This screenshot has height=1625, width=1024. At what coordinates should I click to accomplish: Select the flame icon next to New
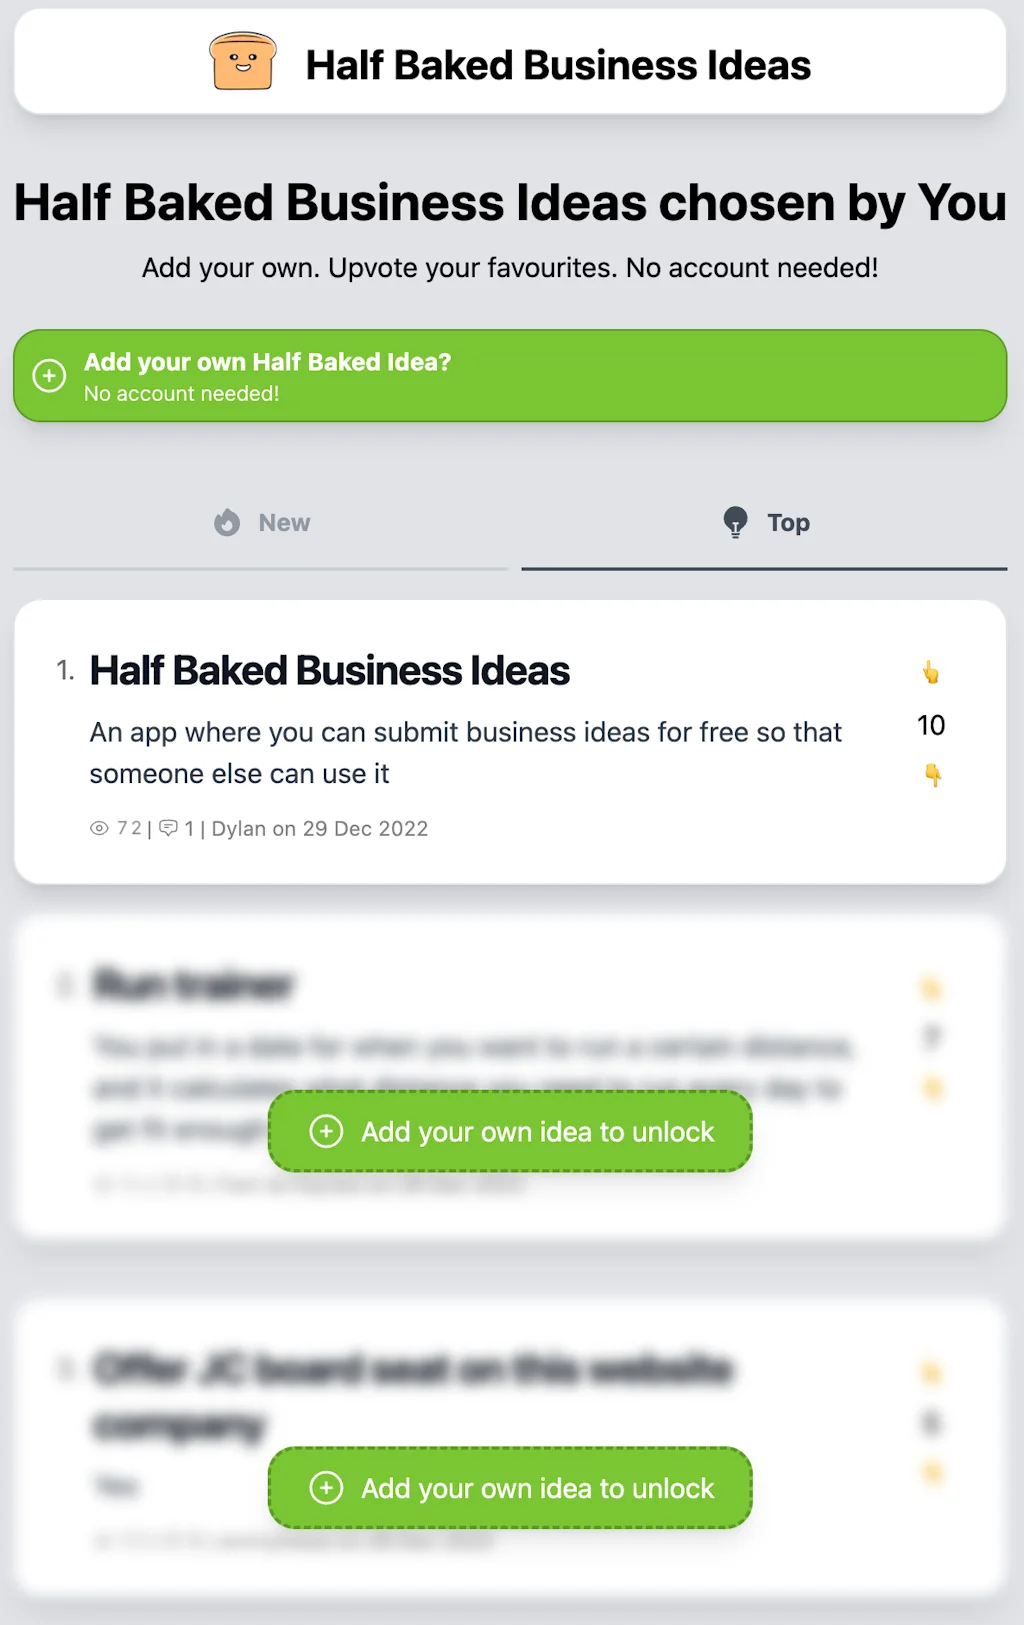click(226, 522)
